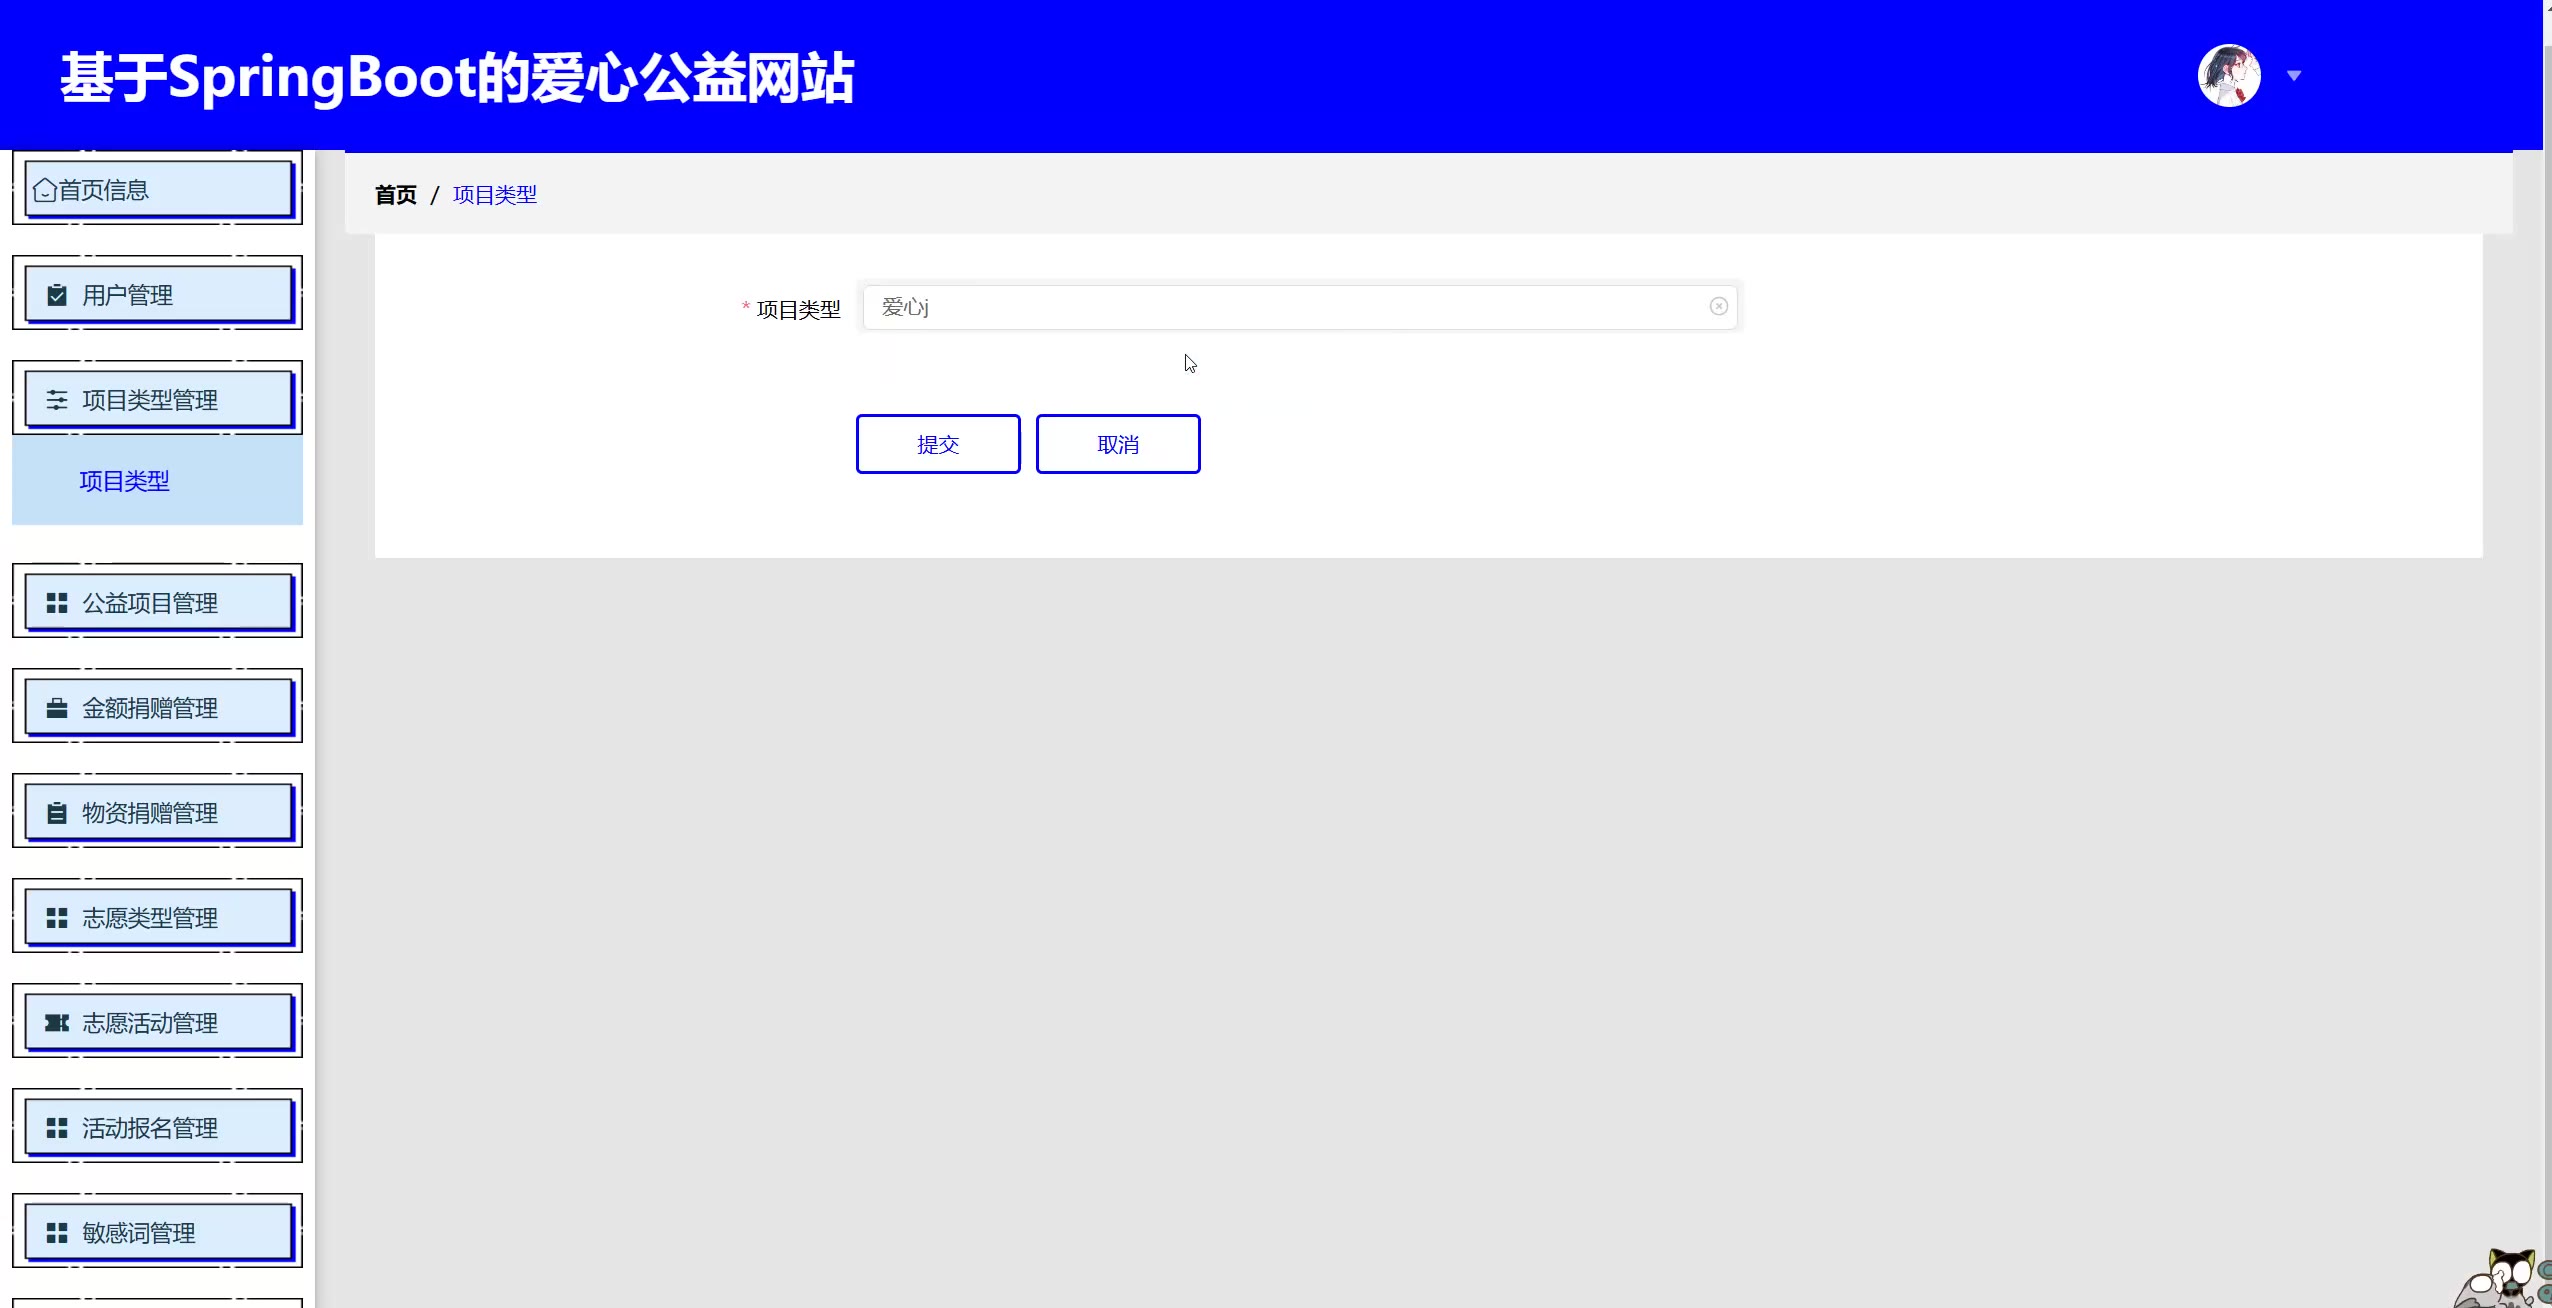
Task: Click the grid icon for 公益项目管理
Action: pyautogui.click(x=57, y=603)
